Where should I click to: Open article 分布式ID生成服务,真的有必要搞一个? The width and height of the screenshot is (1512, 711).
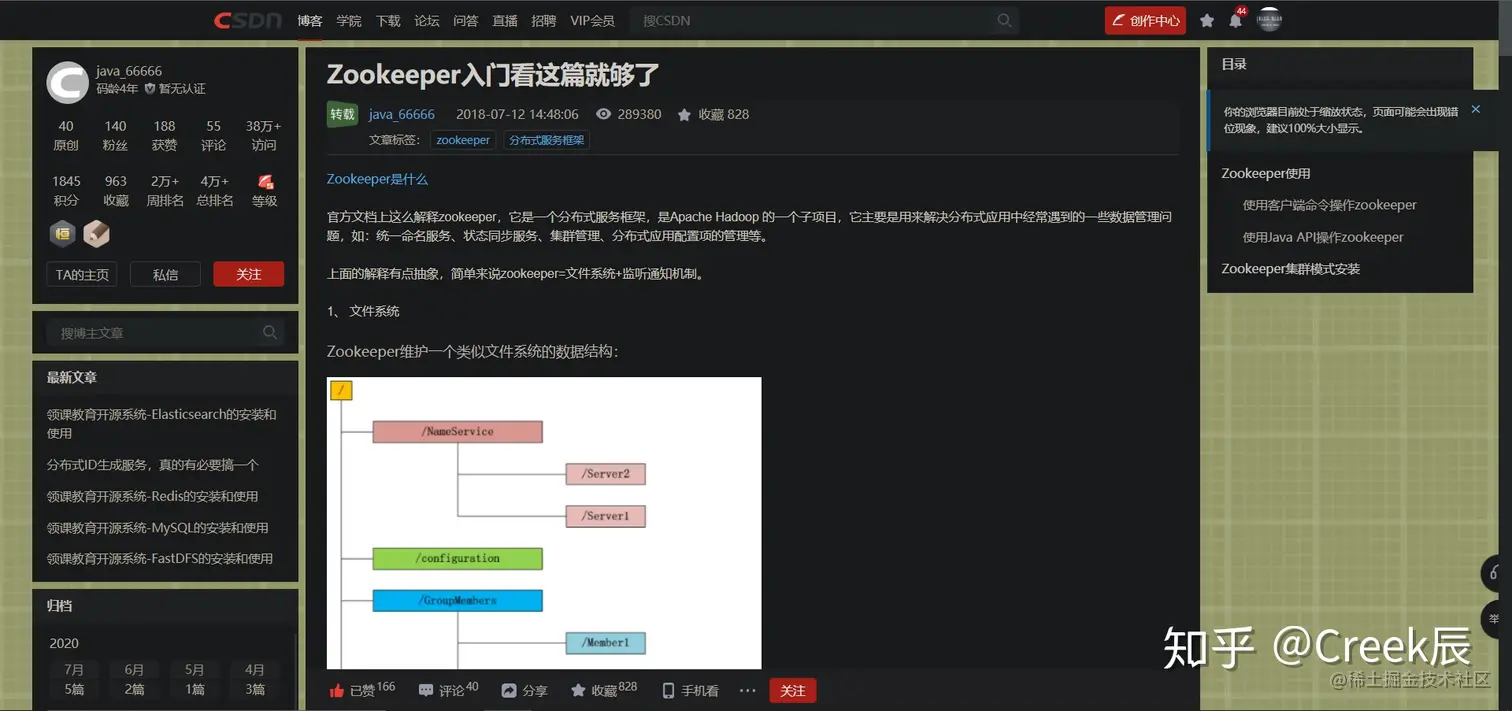pyautogui.click(x=153, y=464)
